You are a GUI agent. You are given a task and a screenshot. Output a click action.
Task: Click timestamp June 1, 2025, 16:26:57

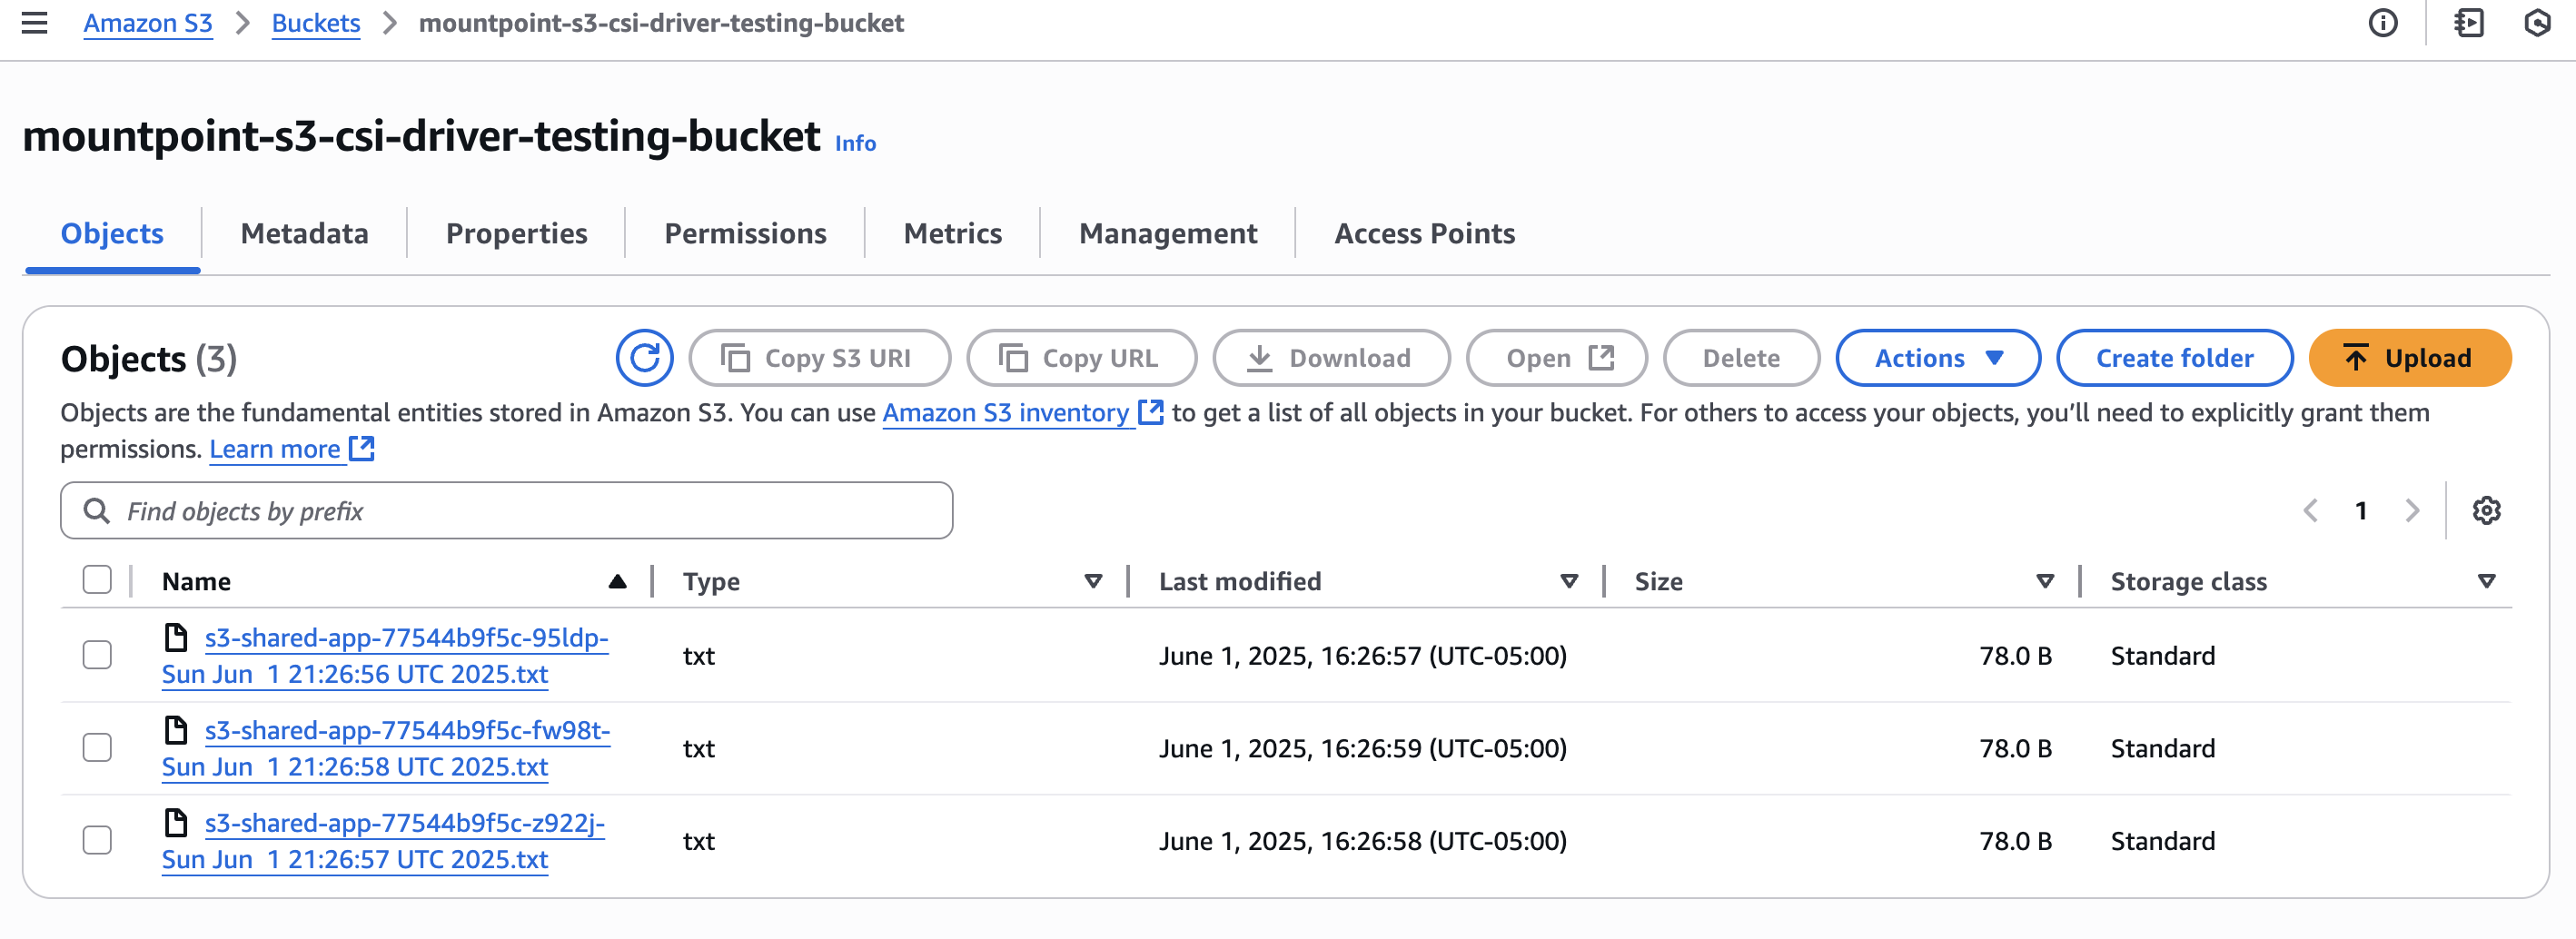pyautogui.click(x=1363, y=655)
